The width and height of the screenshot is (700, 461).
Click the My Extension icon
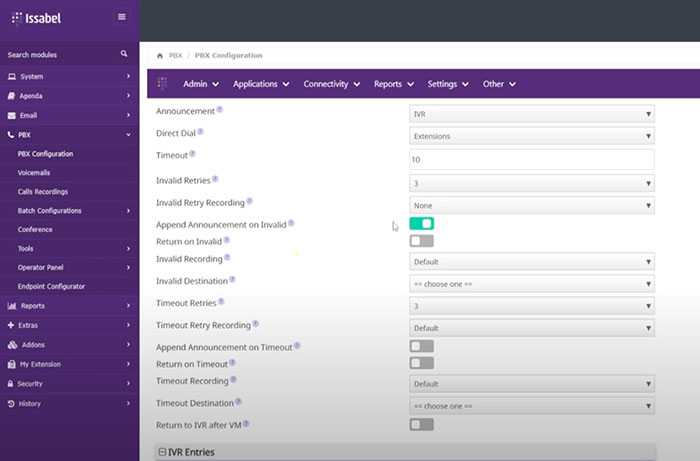coord(12,364)
